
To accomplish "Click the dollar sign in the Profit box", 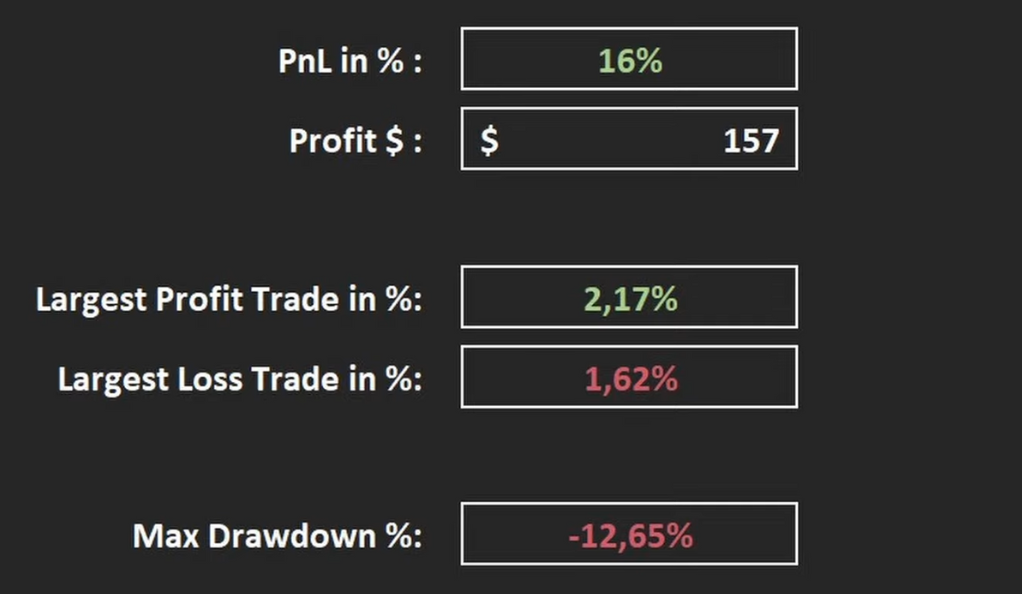I will pyautogui.click(x=489, y=140).
